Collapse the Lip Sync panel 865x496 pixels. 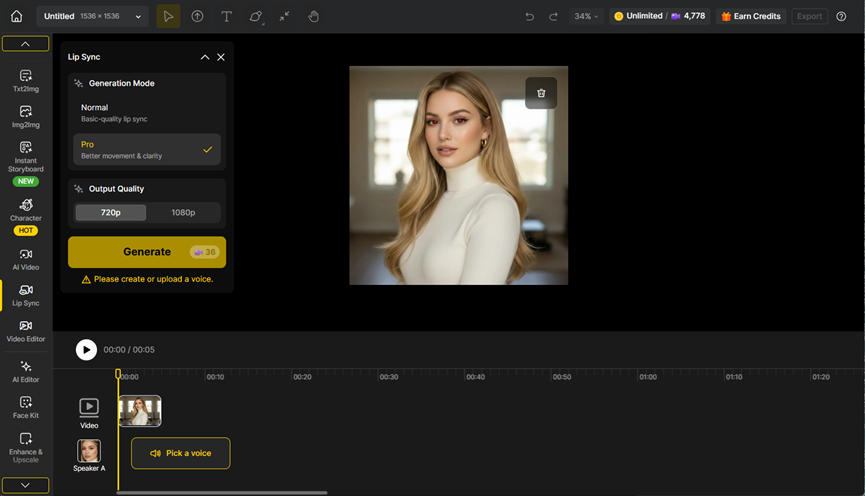pos(205,57)
